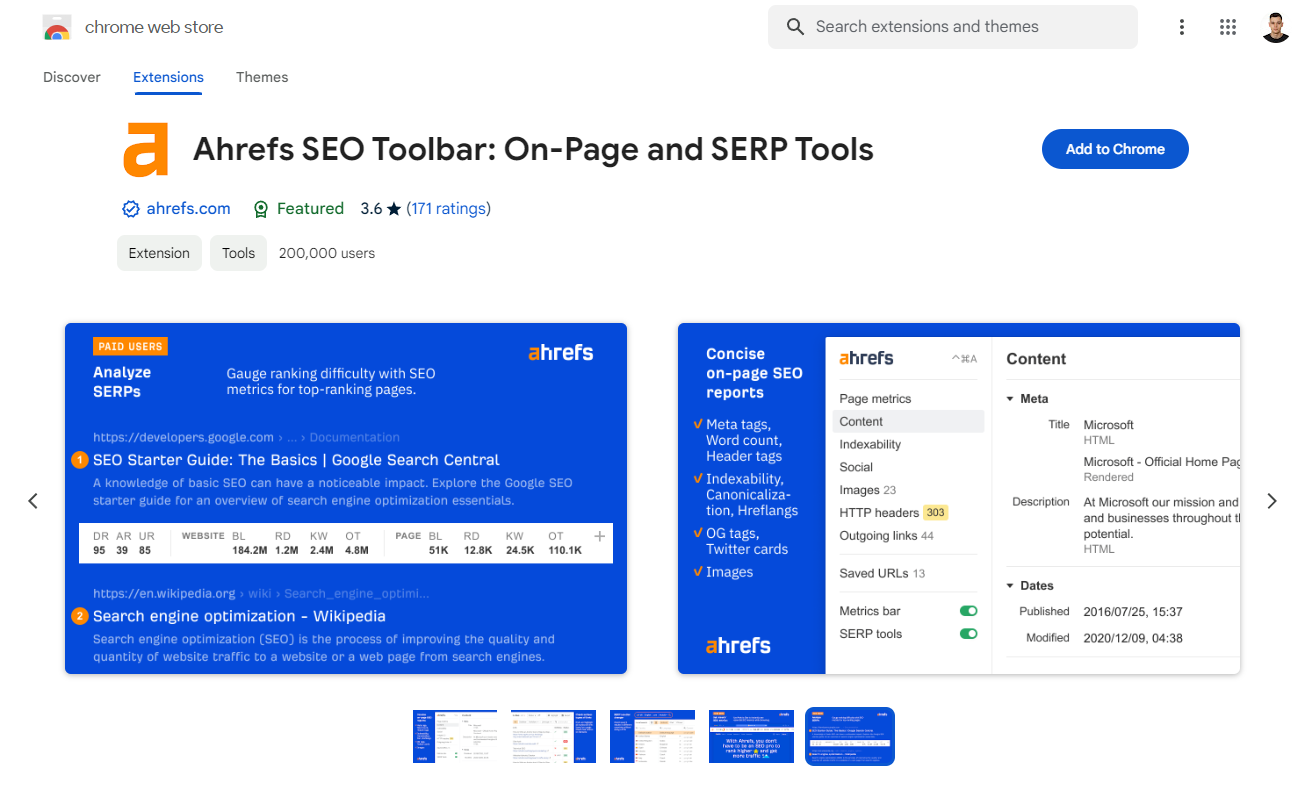
Task: Open the account profile avatar
Action: [x=1276, y=27]
